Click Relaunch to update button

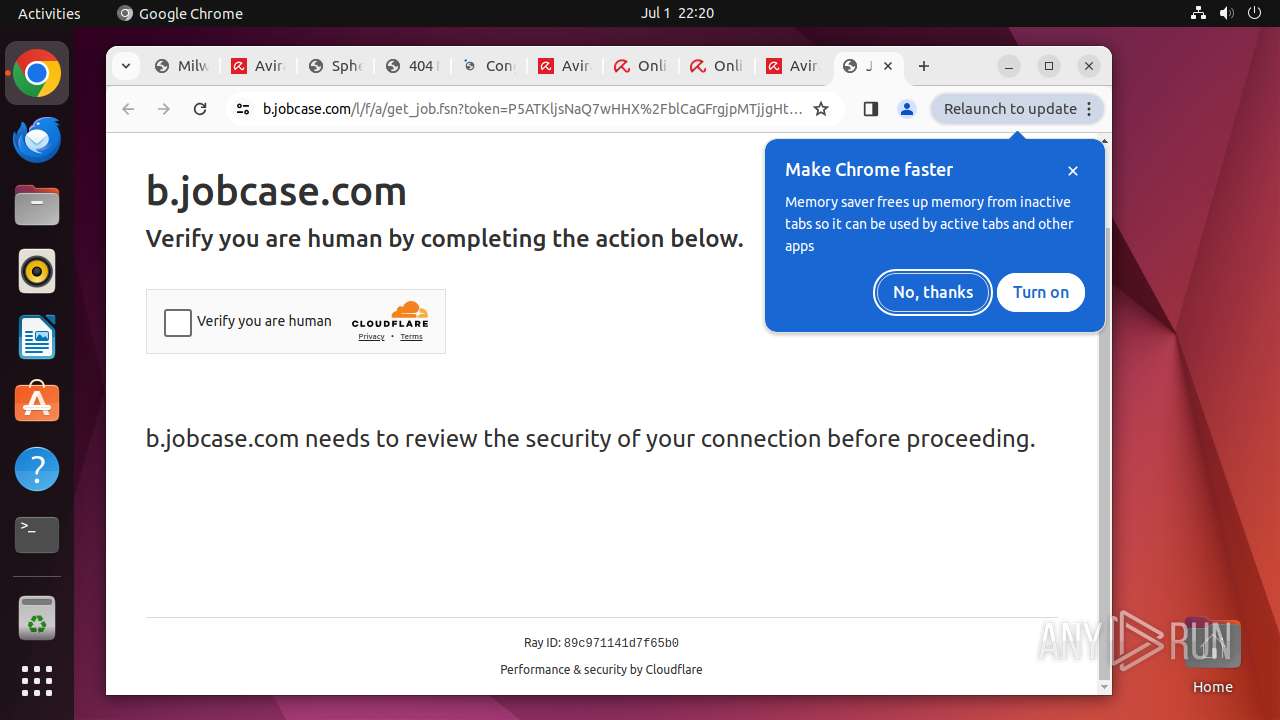point(1017,109)
